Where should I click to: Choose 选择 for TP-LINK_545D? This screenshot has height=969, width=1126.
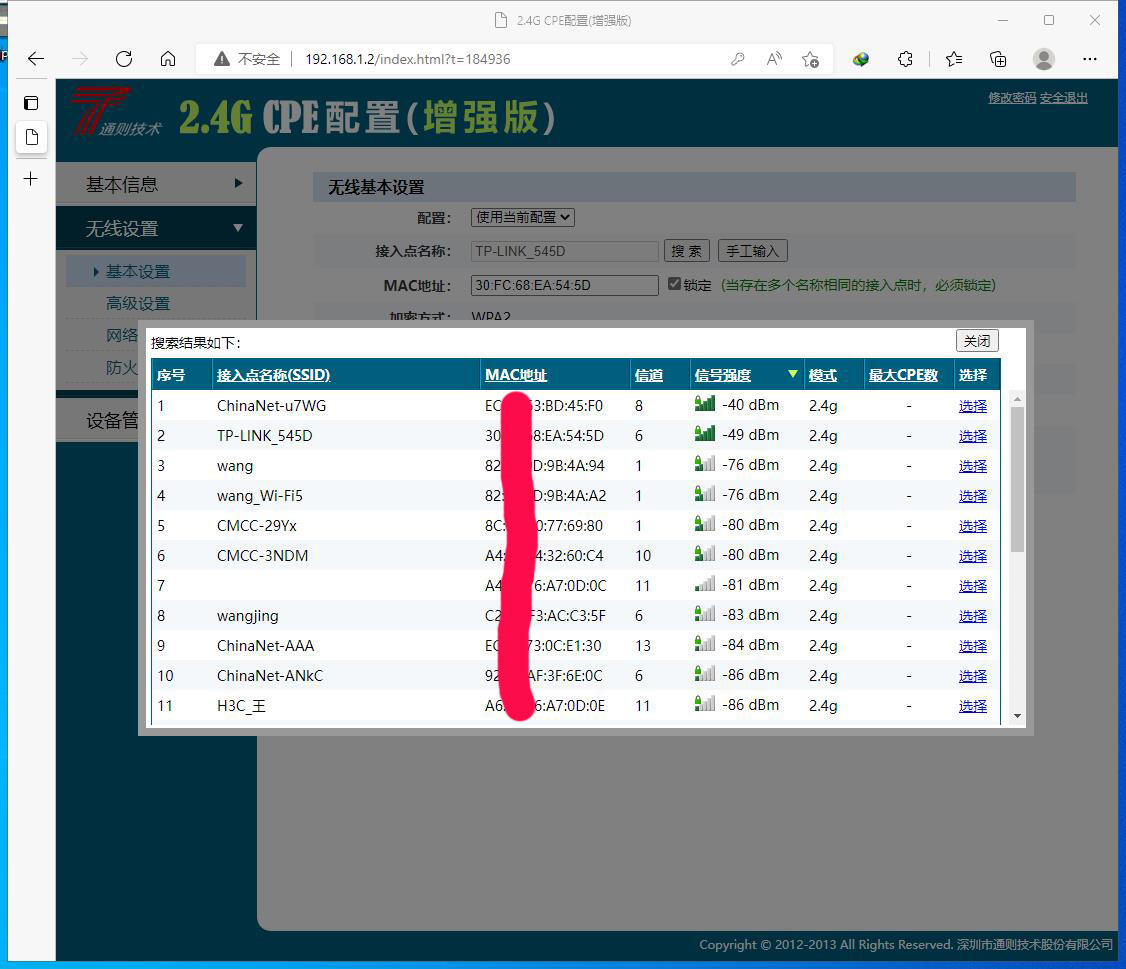coord(972,436)
